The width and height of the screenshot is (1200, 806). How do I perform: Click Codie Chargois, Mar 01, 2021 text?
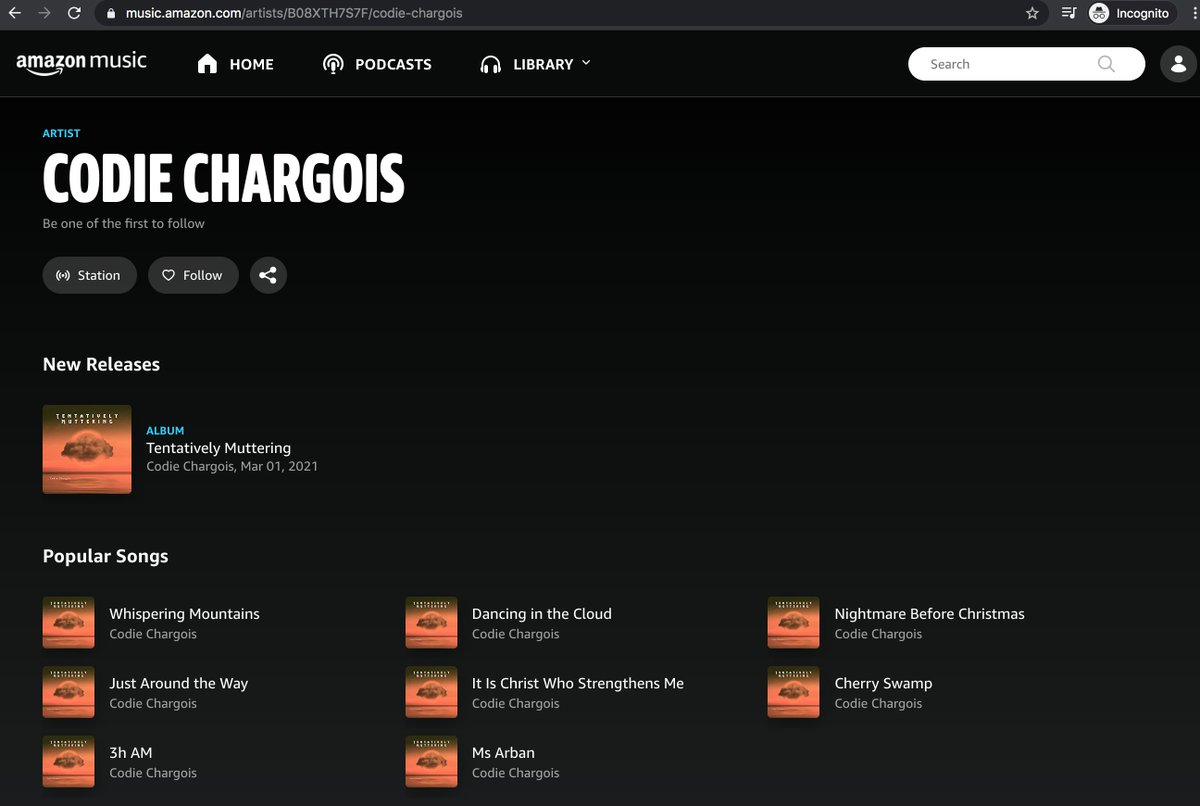[x=232, y=466]
